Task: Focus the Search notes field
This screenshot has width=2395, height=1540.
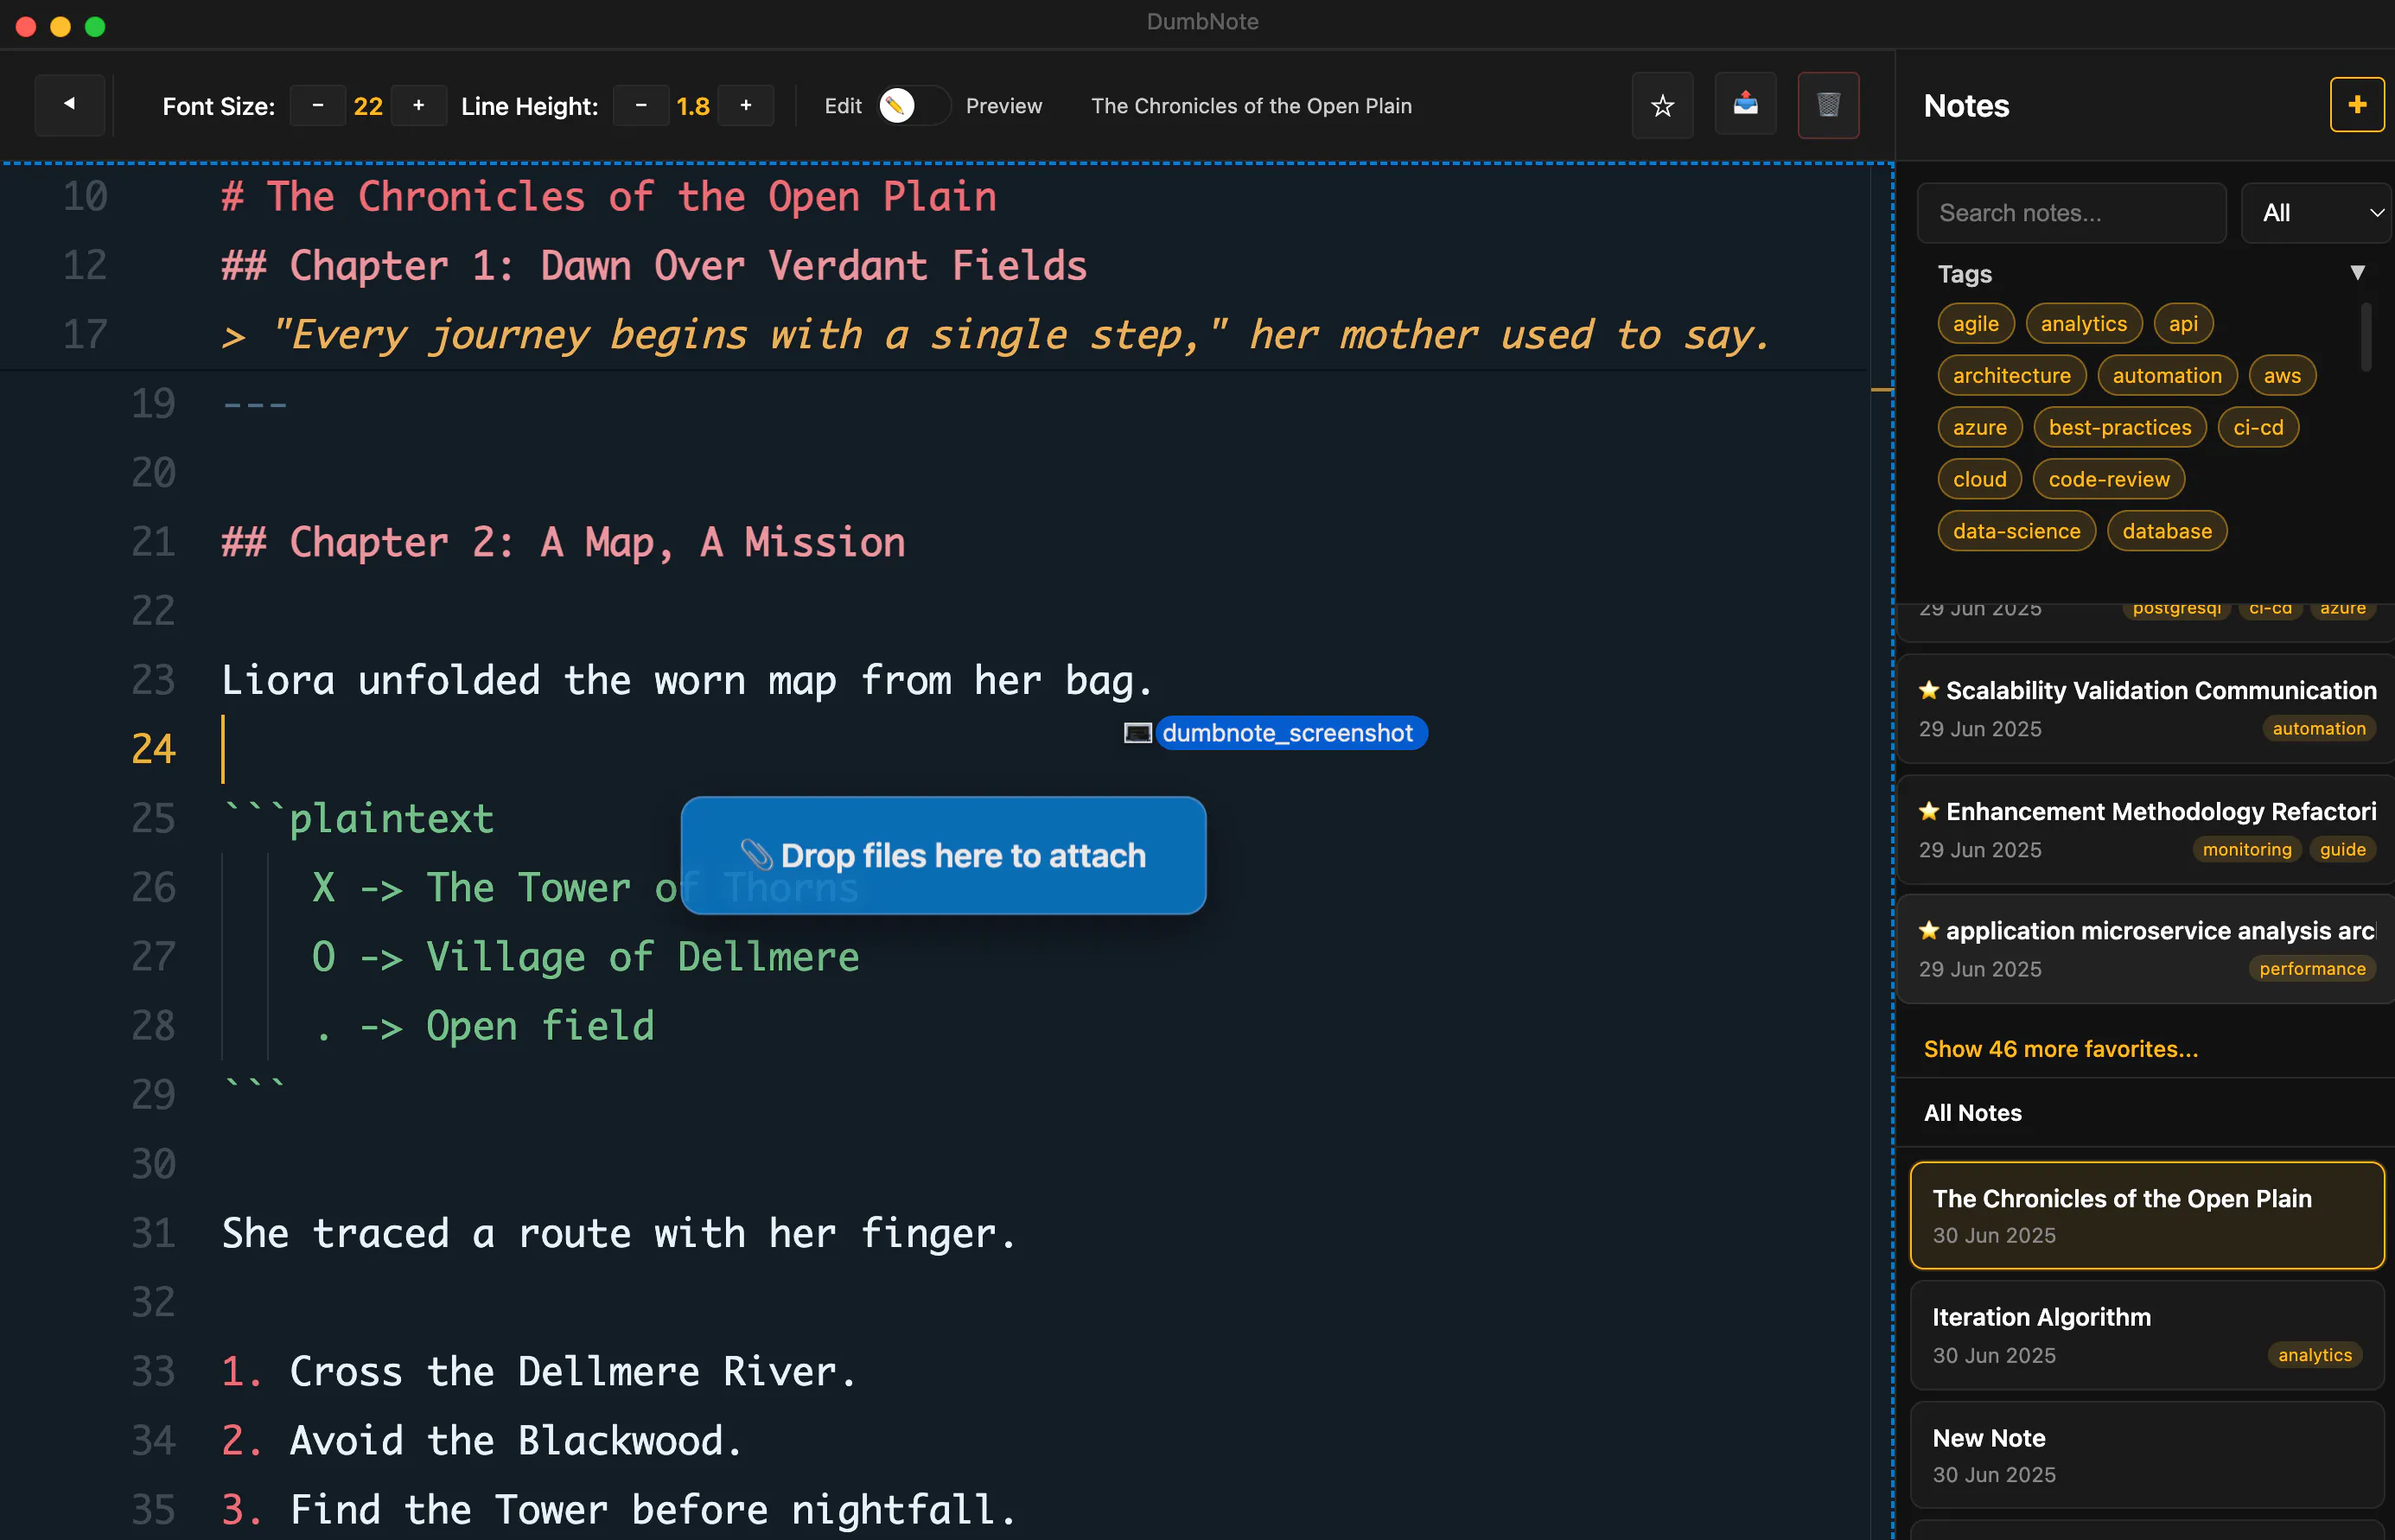Action: tap(2071, 213)
